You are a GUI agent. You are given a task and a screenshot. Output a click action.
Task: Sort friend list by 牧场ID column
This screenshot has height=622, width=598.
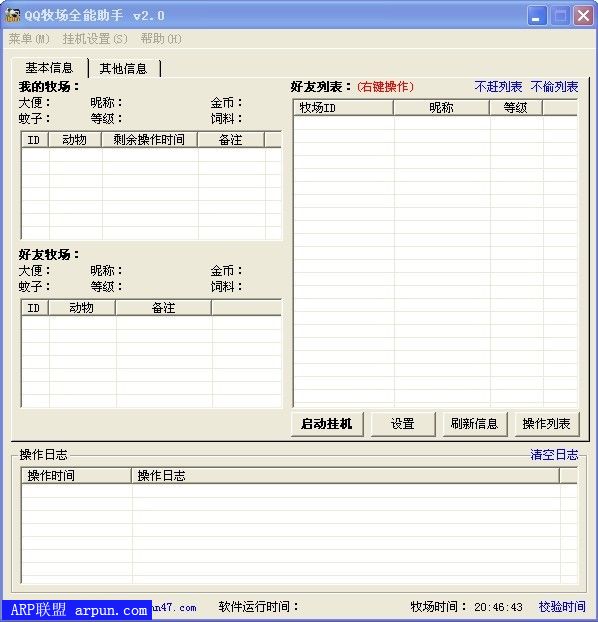(x=343, y=108)
